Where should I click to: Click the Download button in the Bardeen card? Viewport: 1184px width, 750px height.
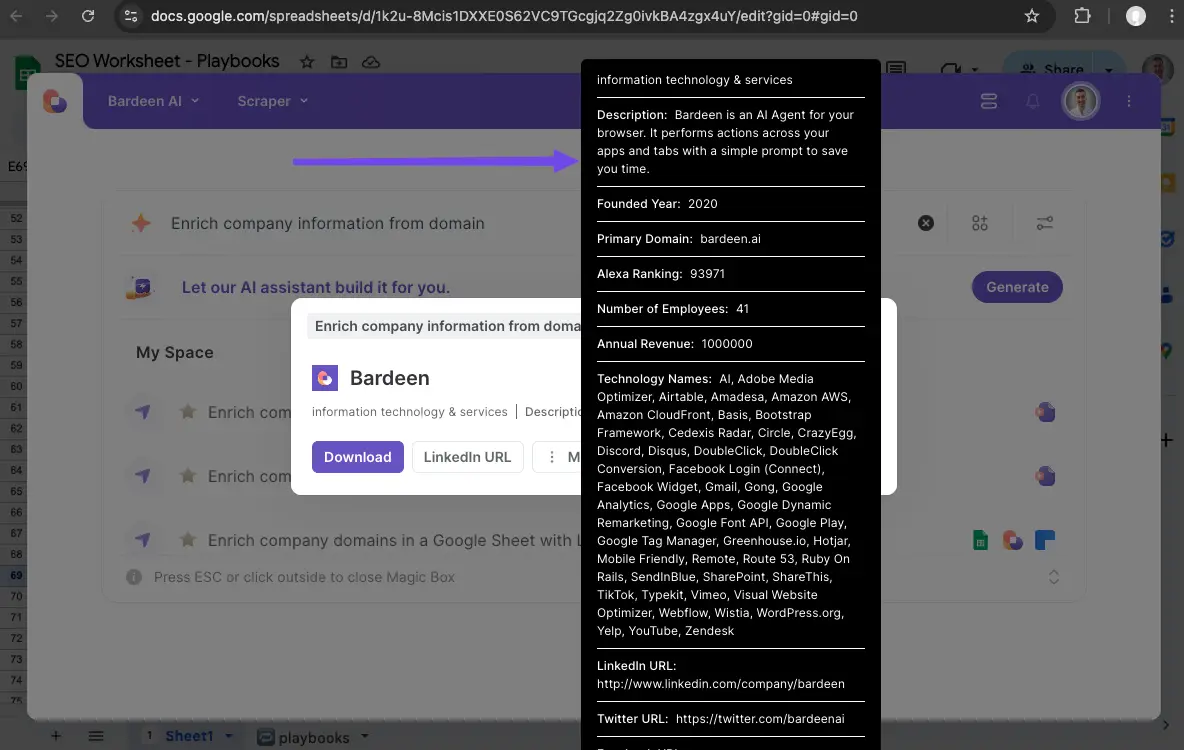[x=357, y=457]
